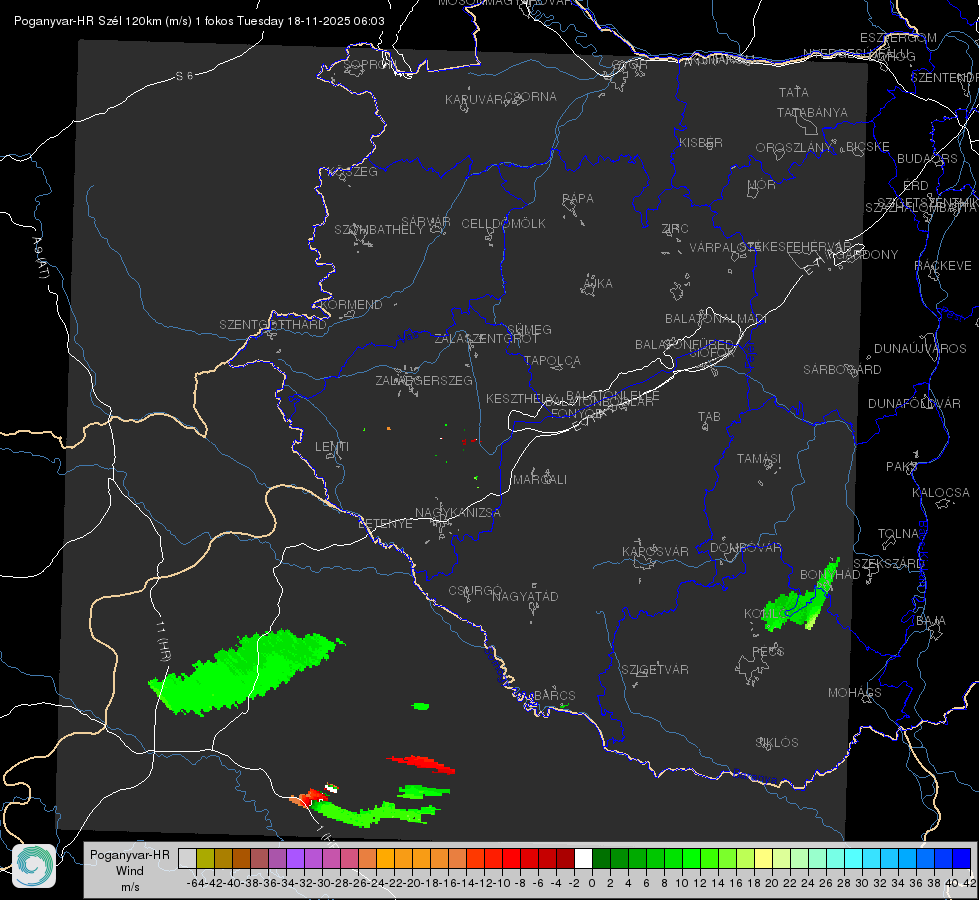Click the KAPUVÁR label
This screenshot has width=979, height=900.
tap(475, 100)
